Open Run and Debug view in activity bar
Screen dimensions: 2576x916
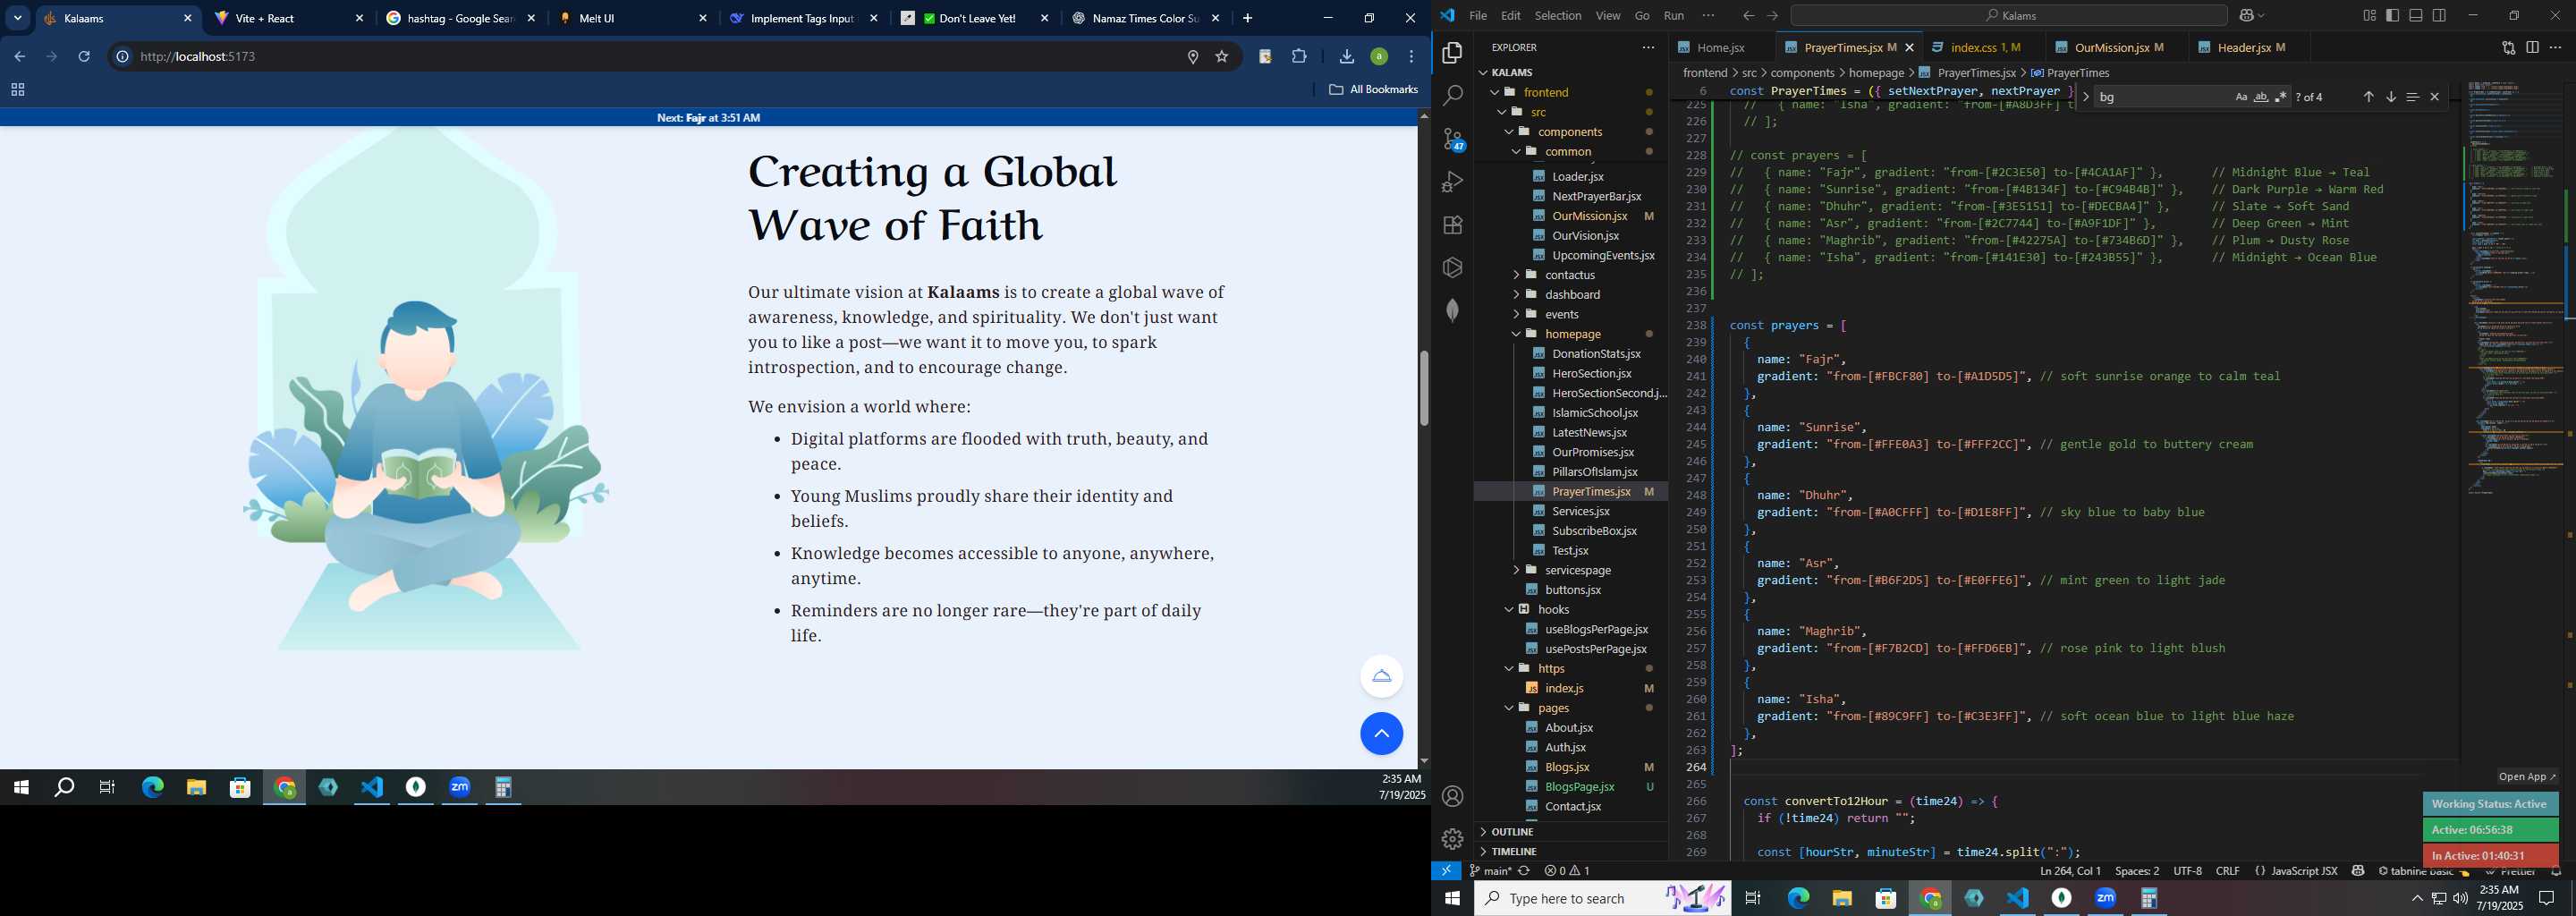click(1452, 182)
